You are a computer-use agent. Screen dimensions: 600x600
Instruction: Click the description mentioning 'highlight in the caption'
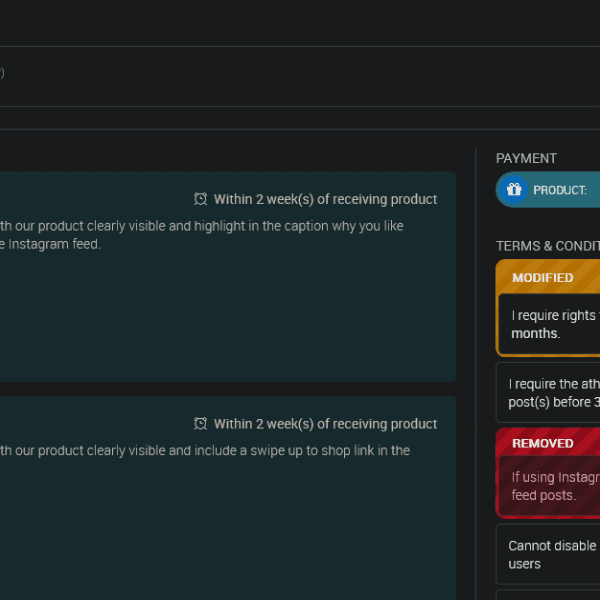click(x=200, y=226)
